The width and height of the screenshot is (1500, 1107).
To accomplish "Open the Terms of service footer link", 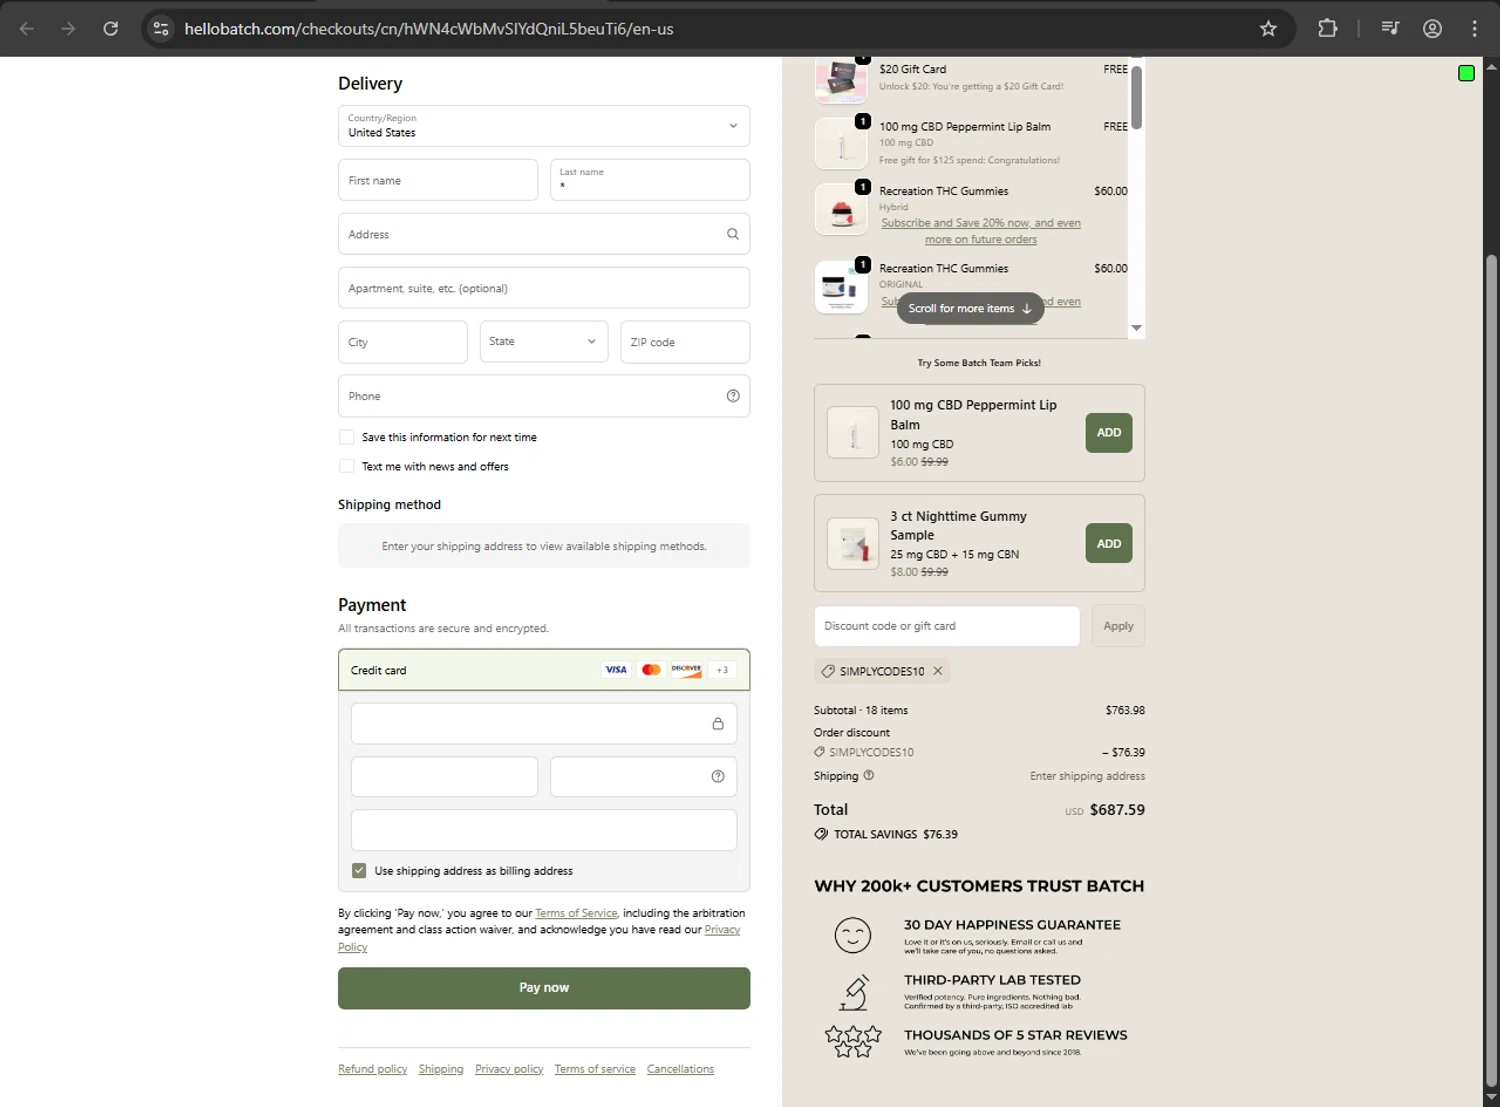I will pyautogui.click(x=595, y=1069).
